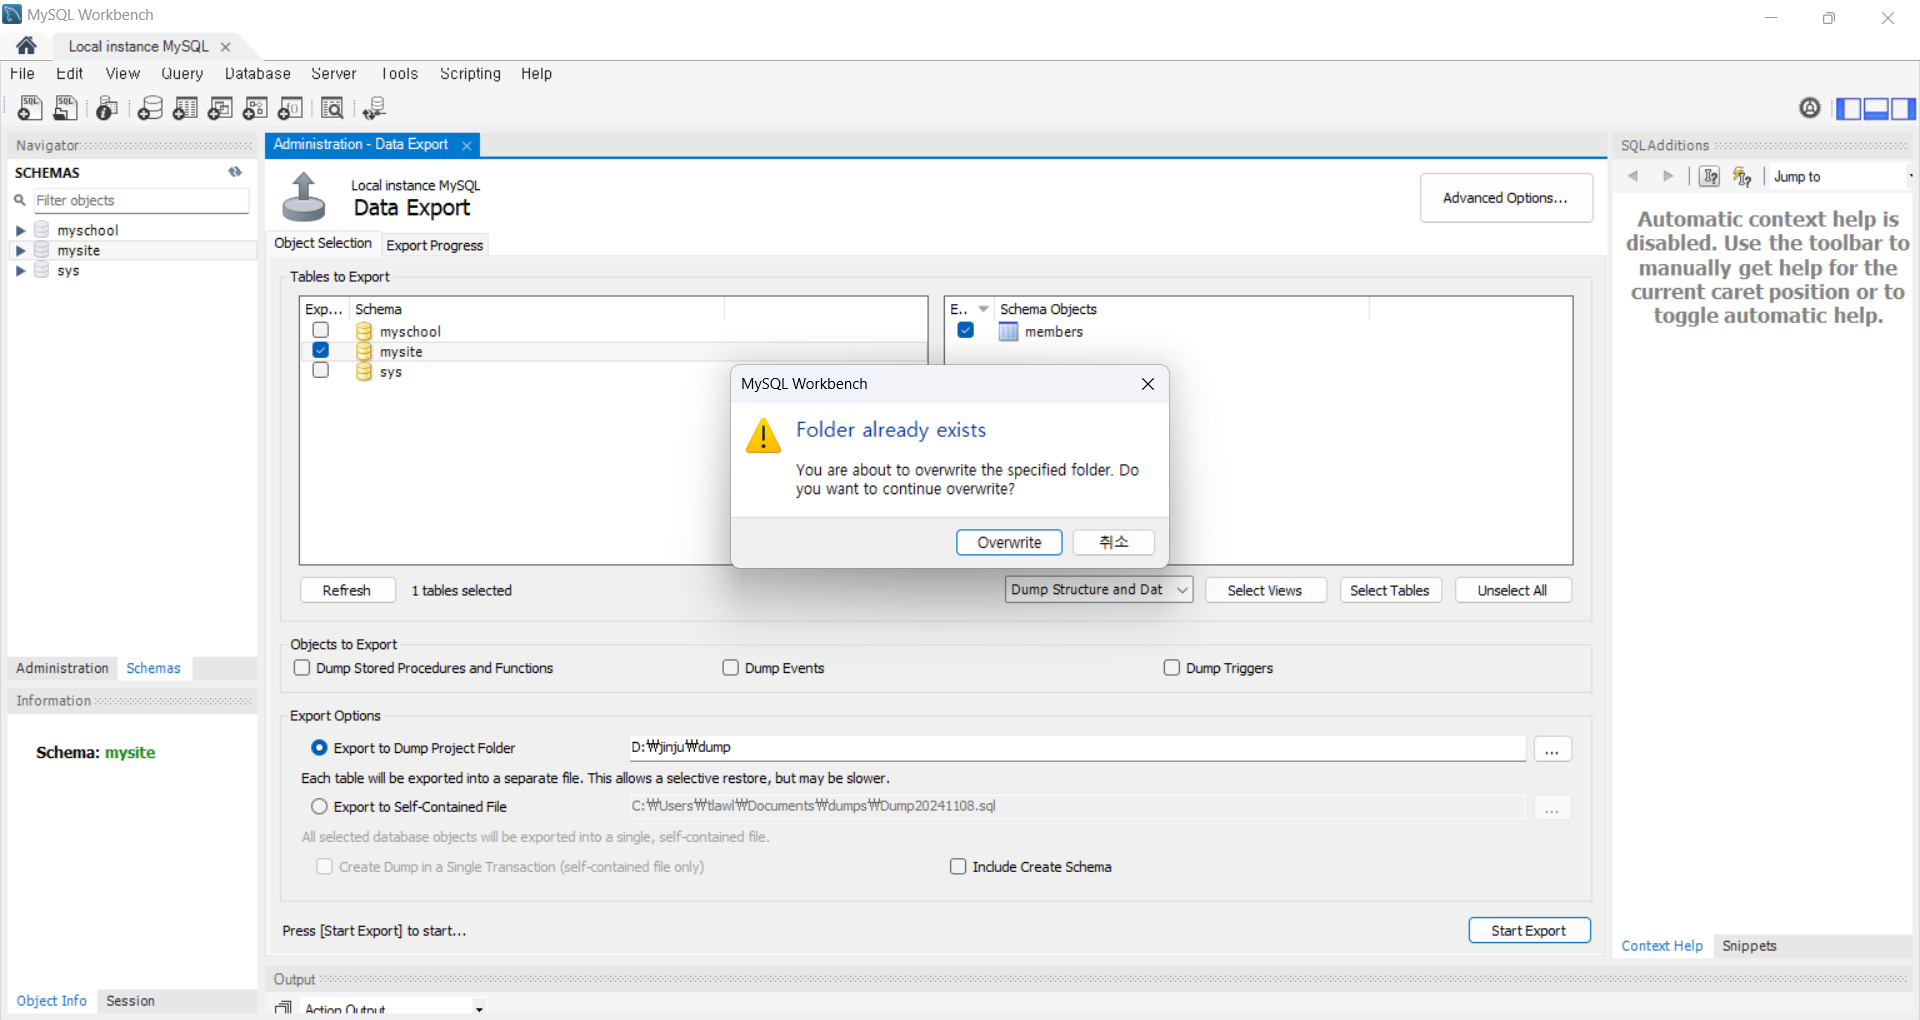
Task: Enable the Dump Events checkbox
Action: tap(731, 668)
